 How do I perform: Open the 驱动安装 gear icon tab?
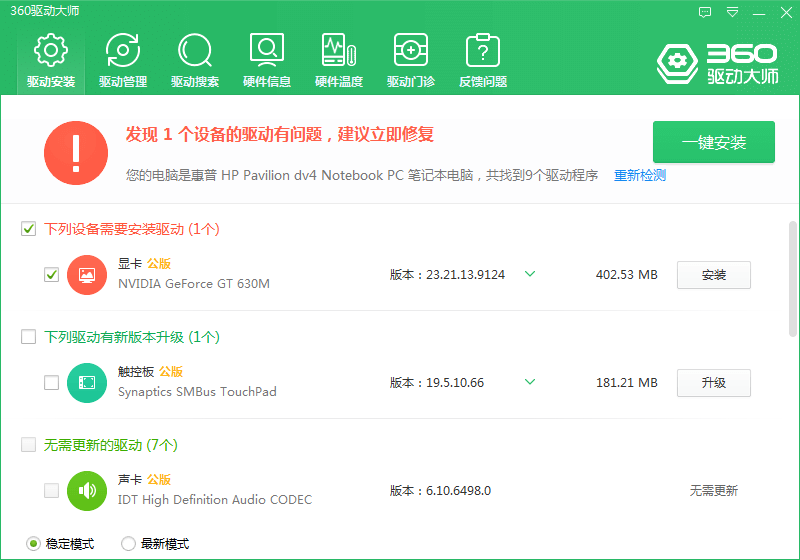click(x=51, y=60)
